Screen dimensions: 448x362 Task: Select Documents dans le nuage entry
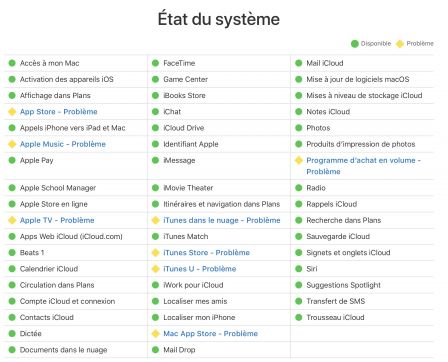pos(63,350)
